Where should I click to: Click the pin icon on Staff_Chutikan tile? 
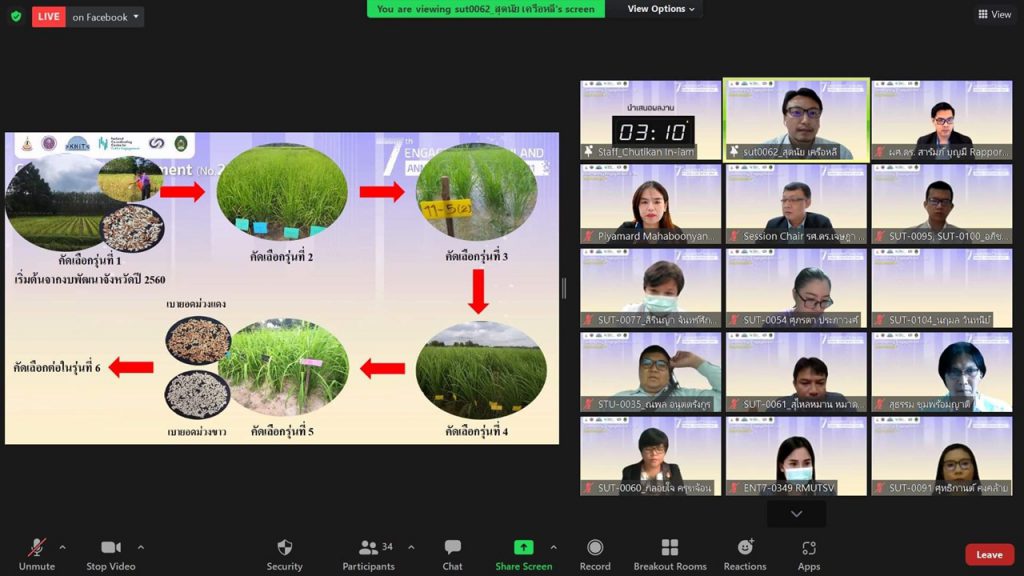pyautogui.click(x=588, y=152)
